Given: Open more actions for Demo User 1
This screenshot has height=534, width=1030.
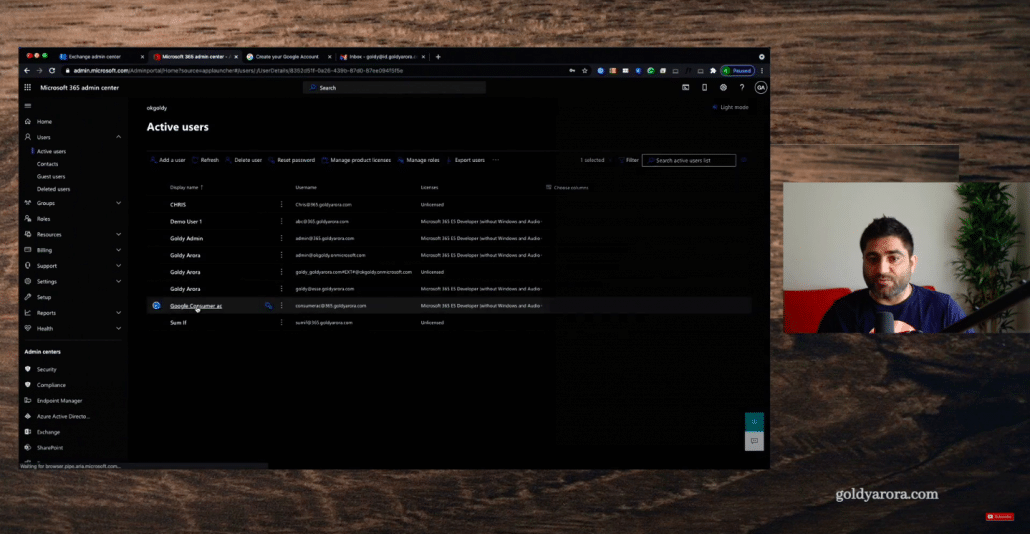Looking at the screenshot, I should coord(281,221).
